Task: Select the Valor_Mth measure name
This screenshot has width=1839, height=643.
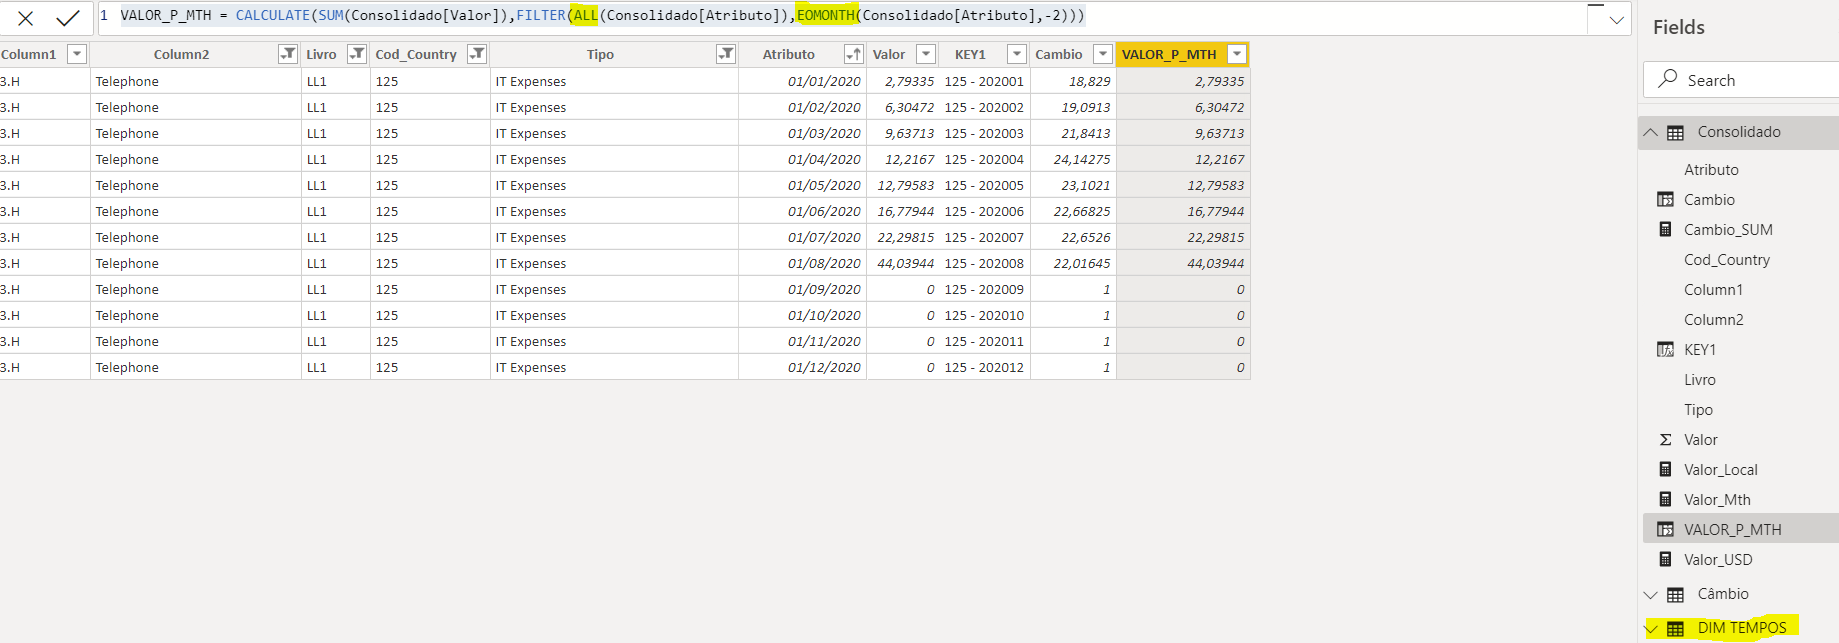Action: tap(1717, 500)
